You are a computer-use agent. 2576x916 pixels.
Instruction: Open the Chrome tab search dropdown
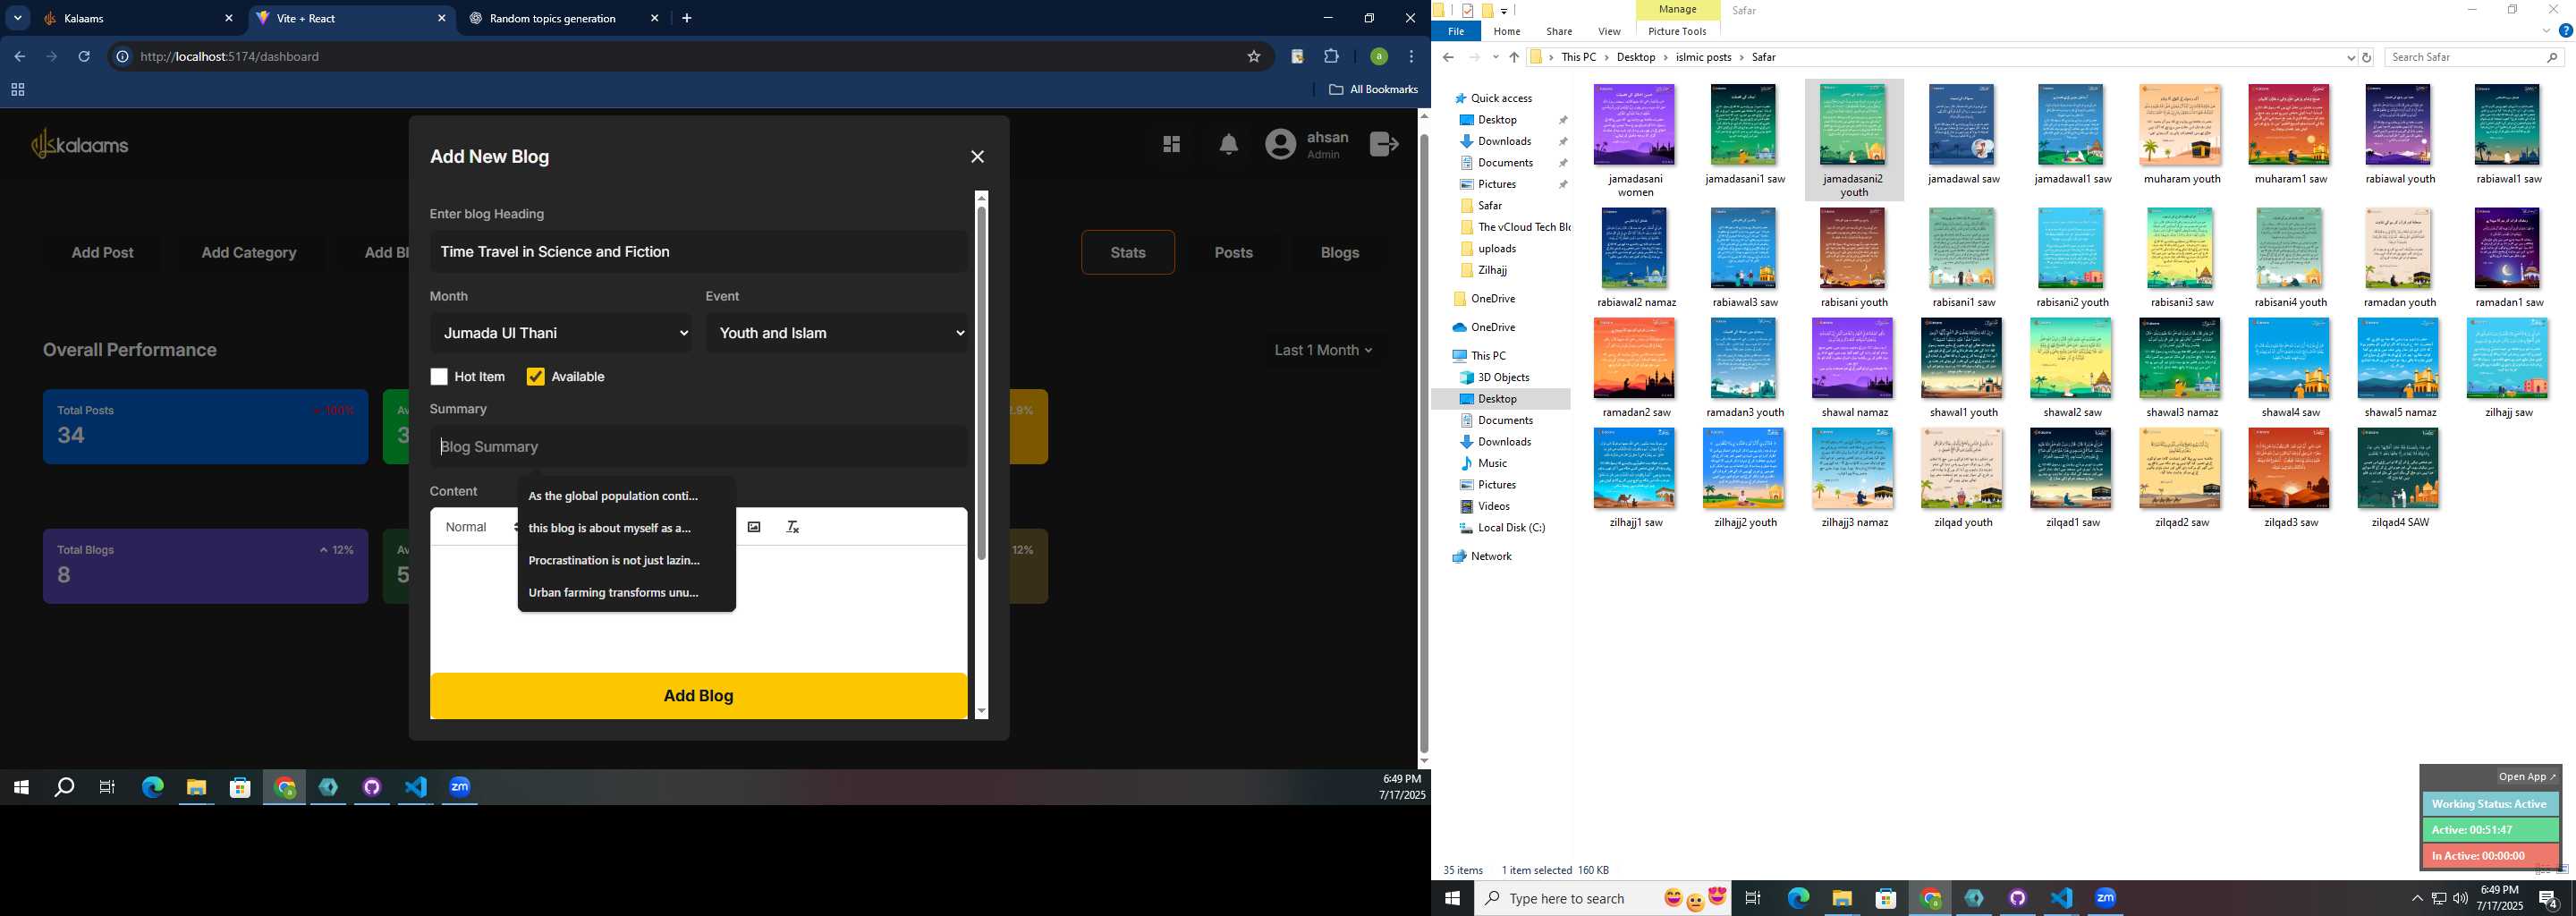[x=17, y=18]
